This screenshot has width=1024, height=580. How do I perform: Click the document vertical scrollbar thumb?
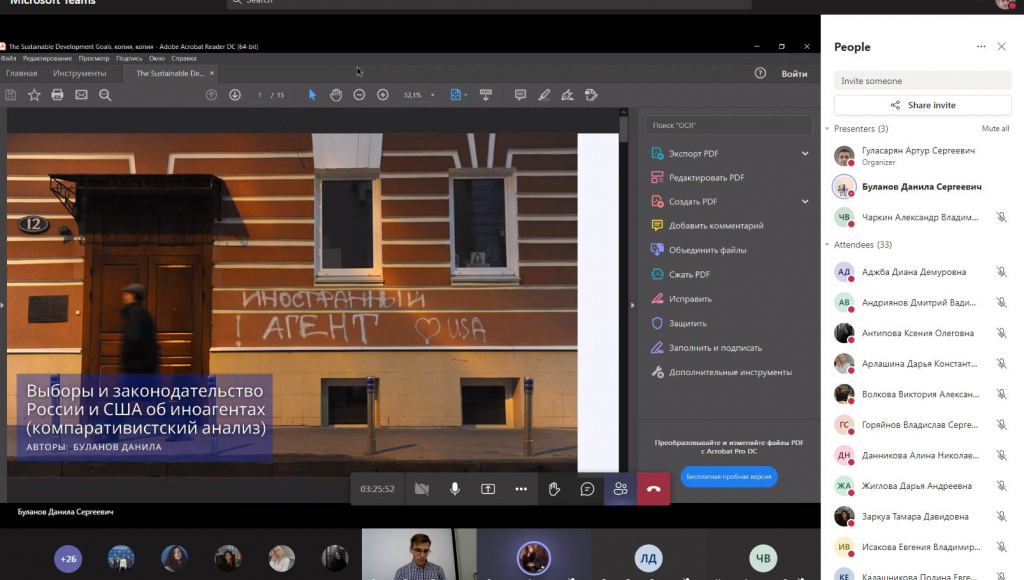[x=624, y=128]
